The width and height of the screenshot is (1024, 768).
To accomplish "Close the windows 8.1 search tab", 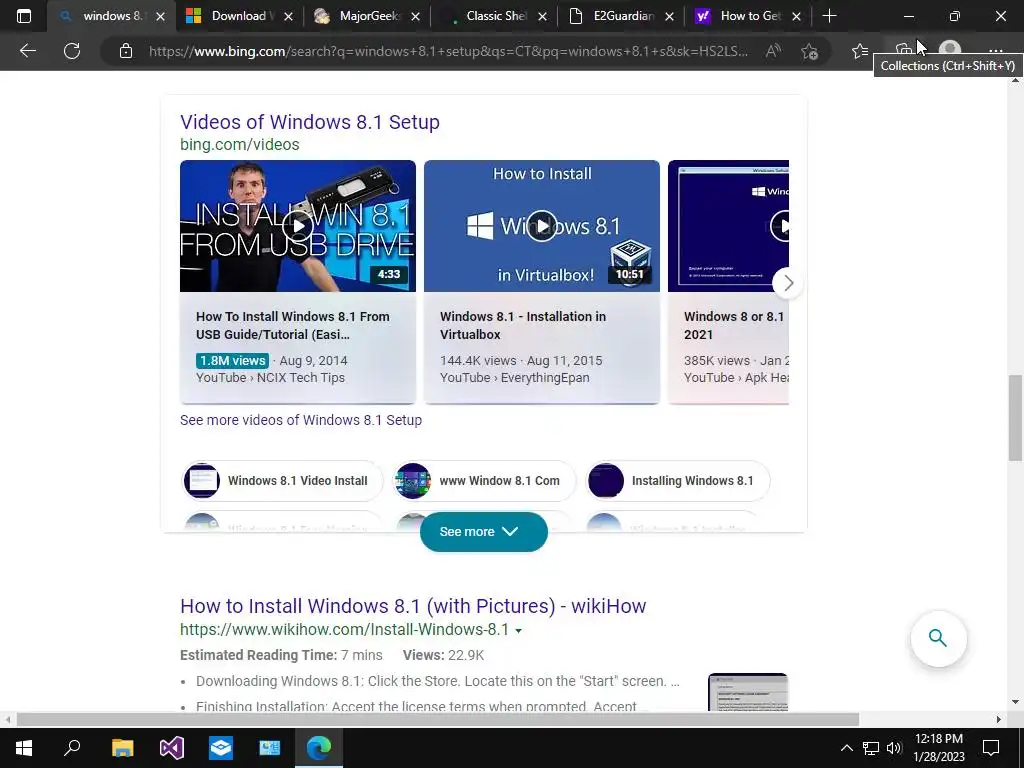I will pyautogui.click(x=161, y=16).
